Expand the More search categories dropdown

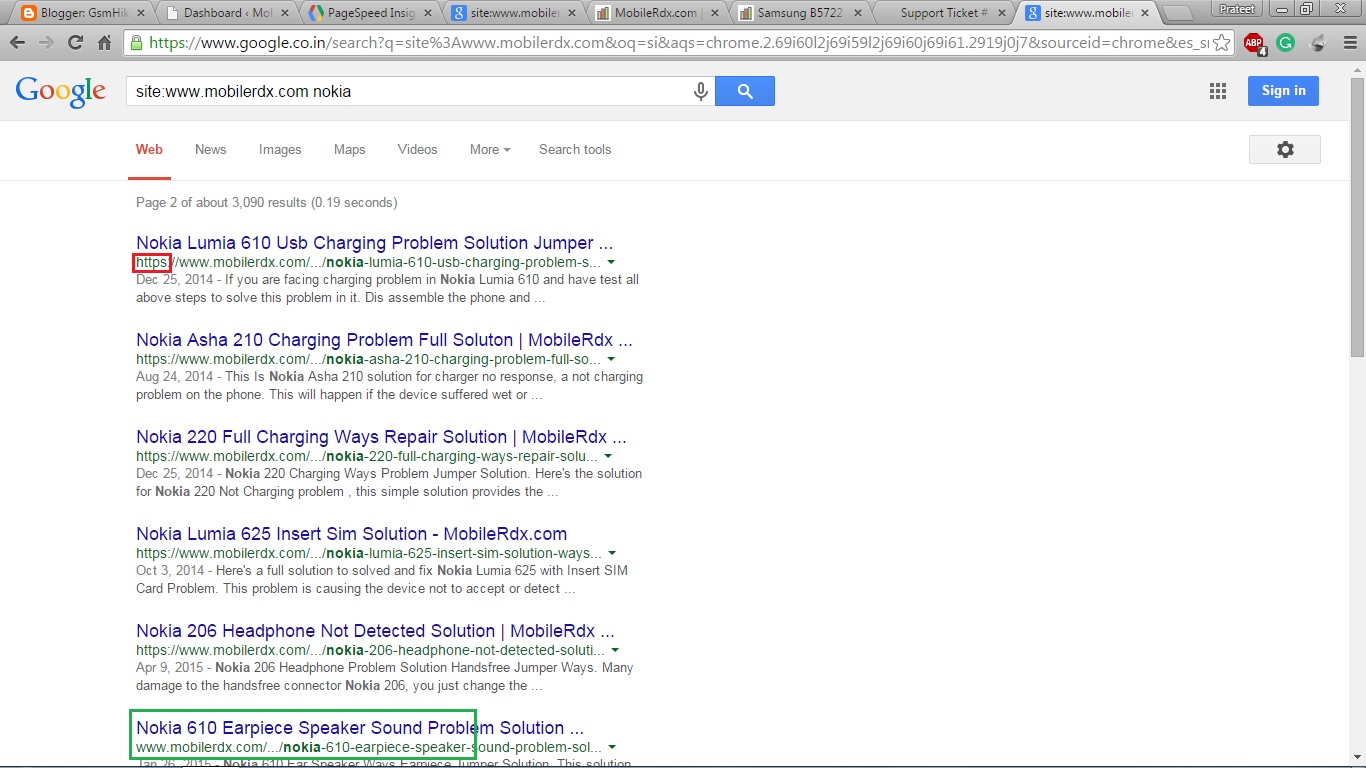coord(490,149)
